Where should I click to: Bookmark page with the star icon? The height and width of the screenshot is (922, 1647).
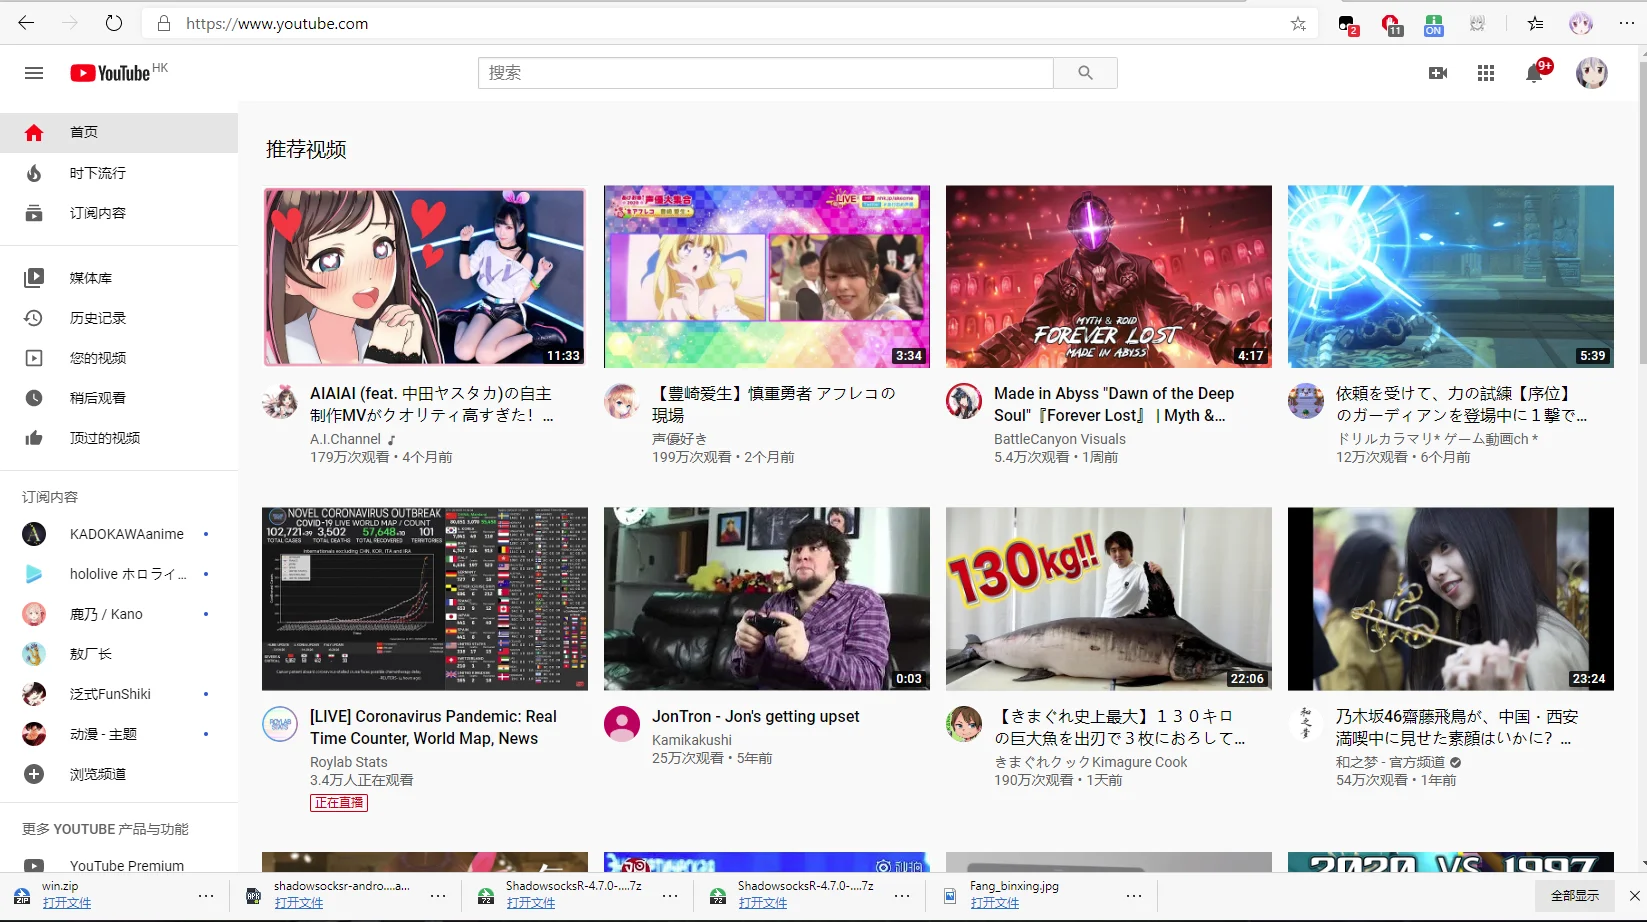point(1298,23)
